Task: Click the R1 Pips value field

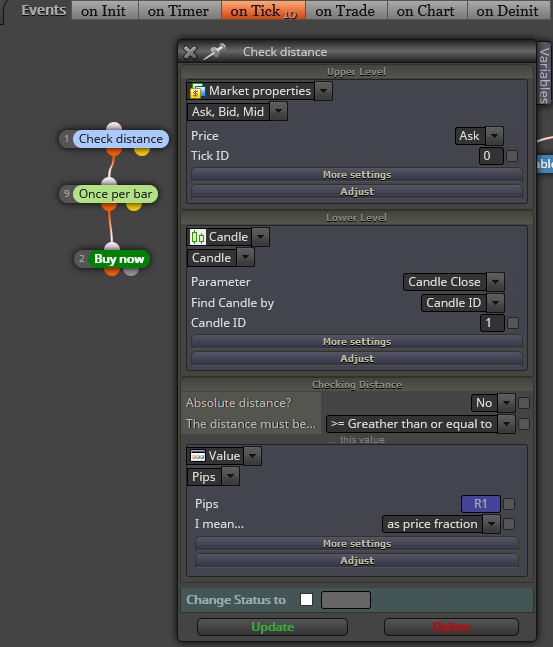Action: coord(481,504)
